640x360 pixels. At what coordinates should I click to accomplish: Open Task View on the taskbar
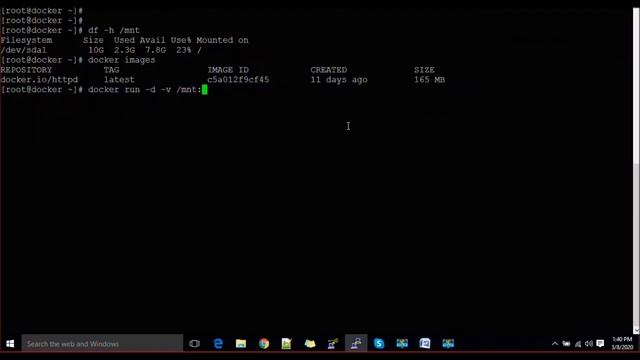coord(195,344)
